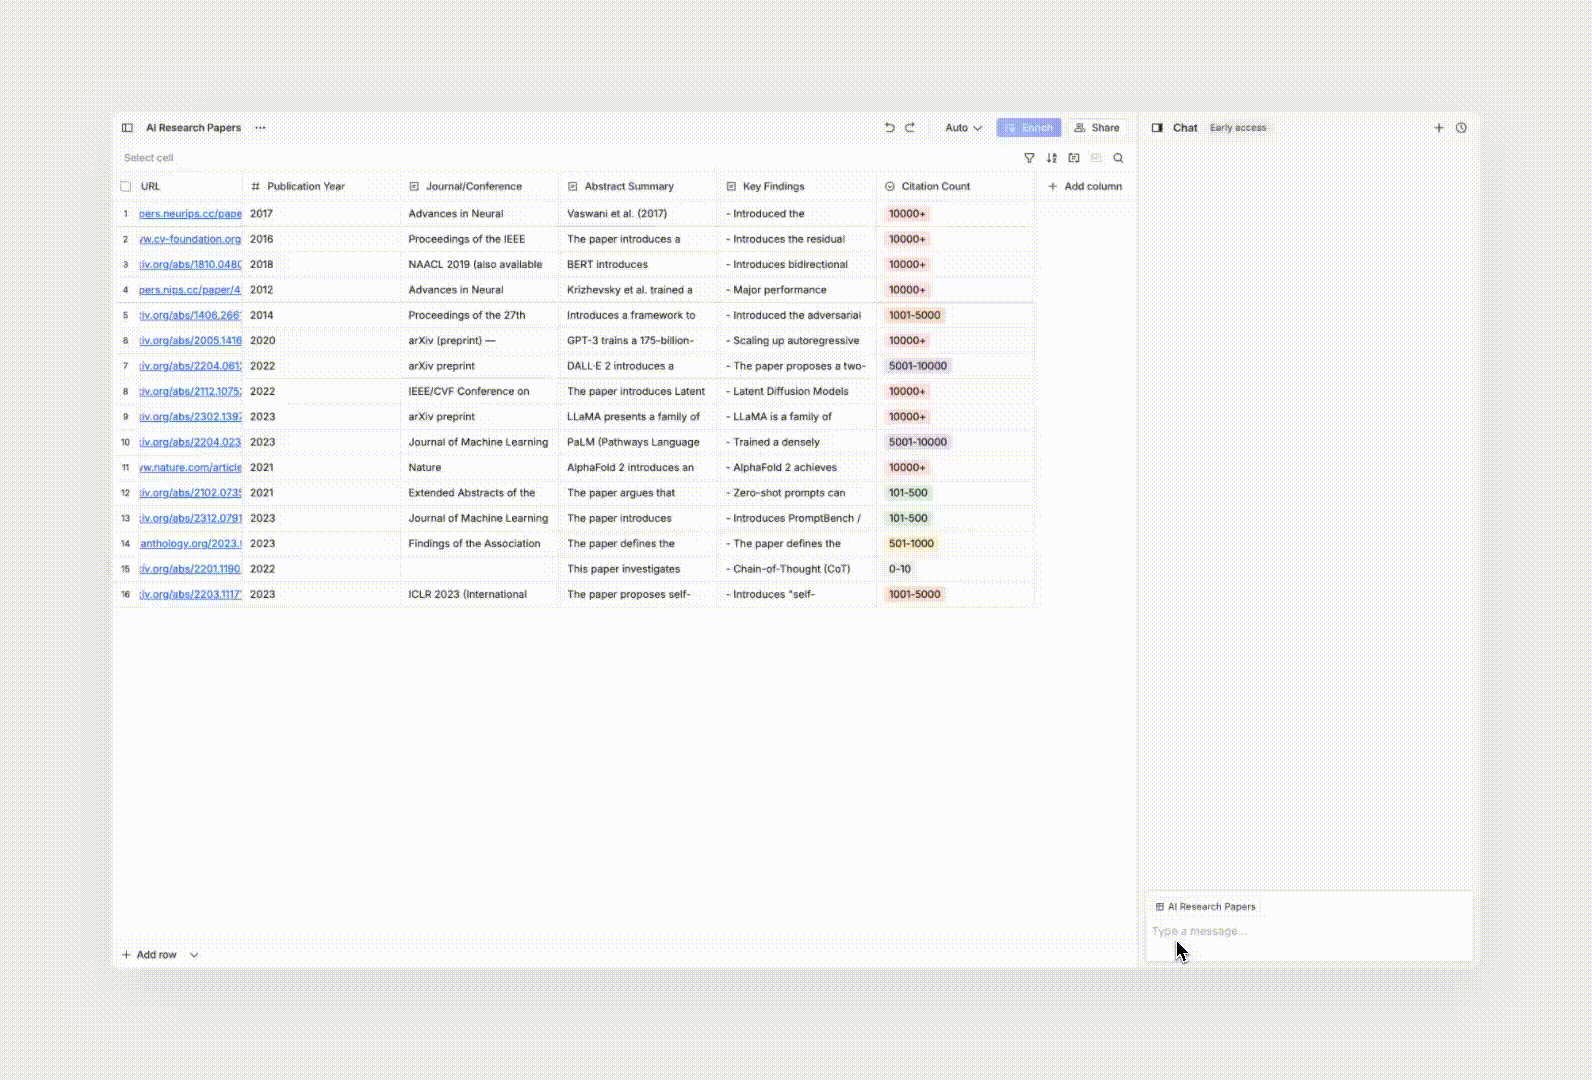The height and width of the screenshot is (1080, 1592).
Task: Click the empty Journal cell in row 15
Action: 480,569
